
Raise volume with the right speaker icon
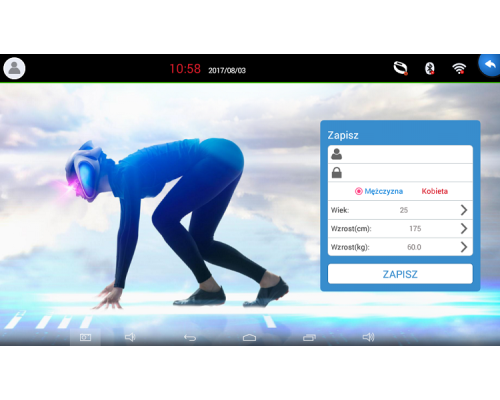pyautogui.click(x=368, y=337)
